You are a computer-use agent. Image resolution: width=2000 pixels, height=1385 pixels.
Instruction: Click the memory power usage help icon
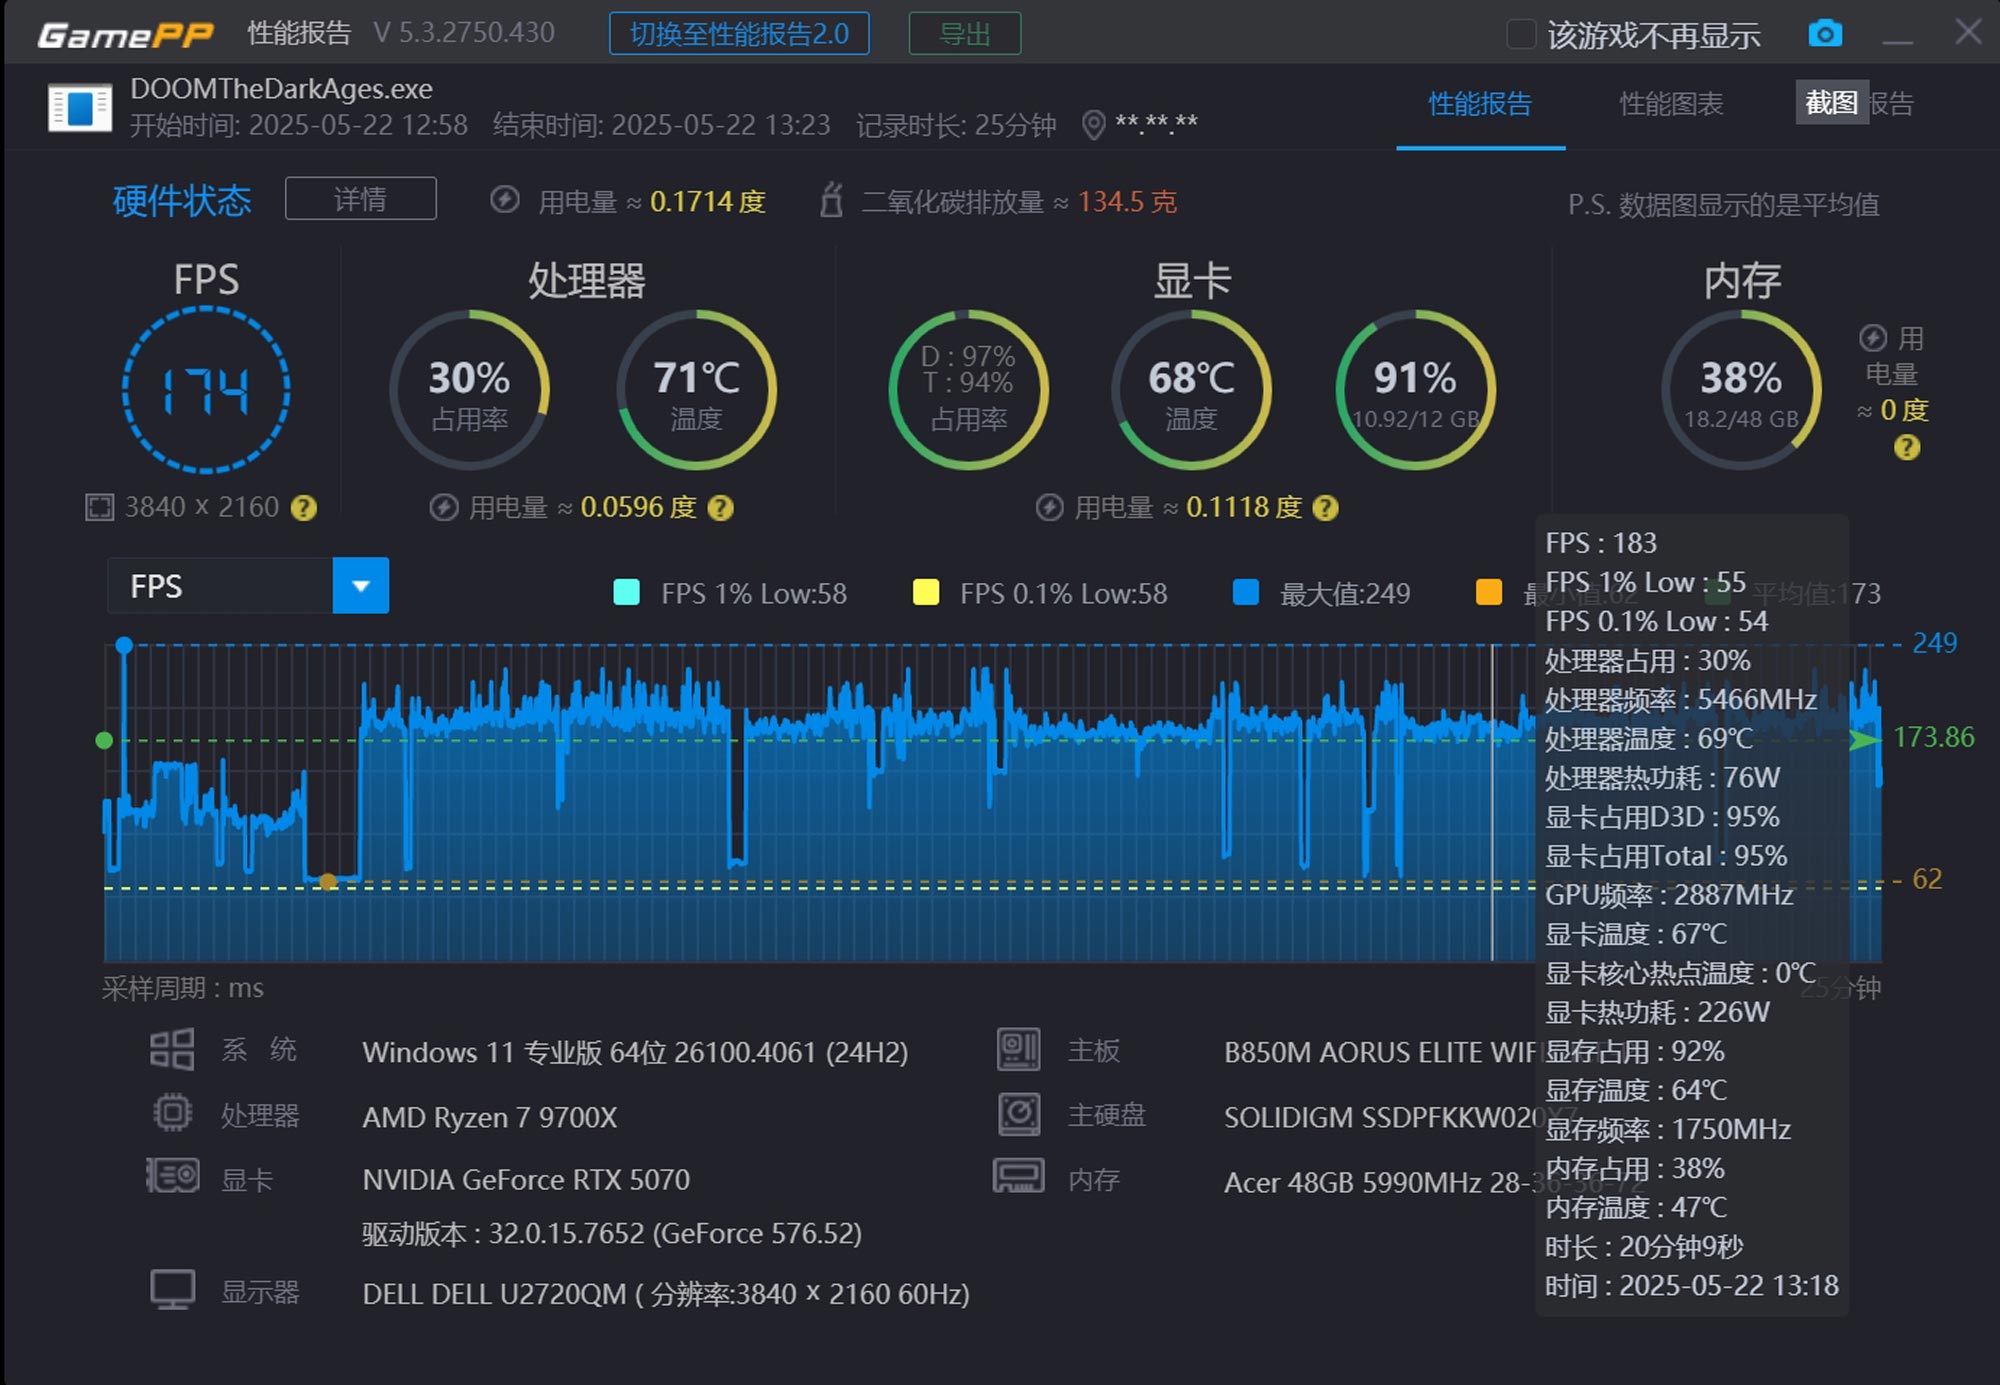pos(1906,448)
